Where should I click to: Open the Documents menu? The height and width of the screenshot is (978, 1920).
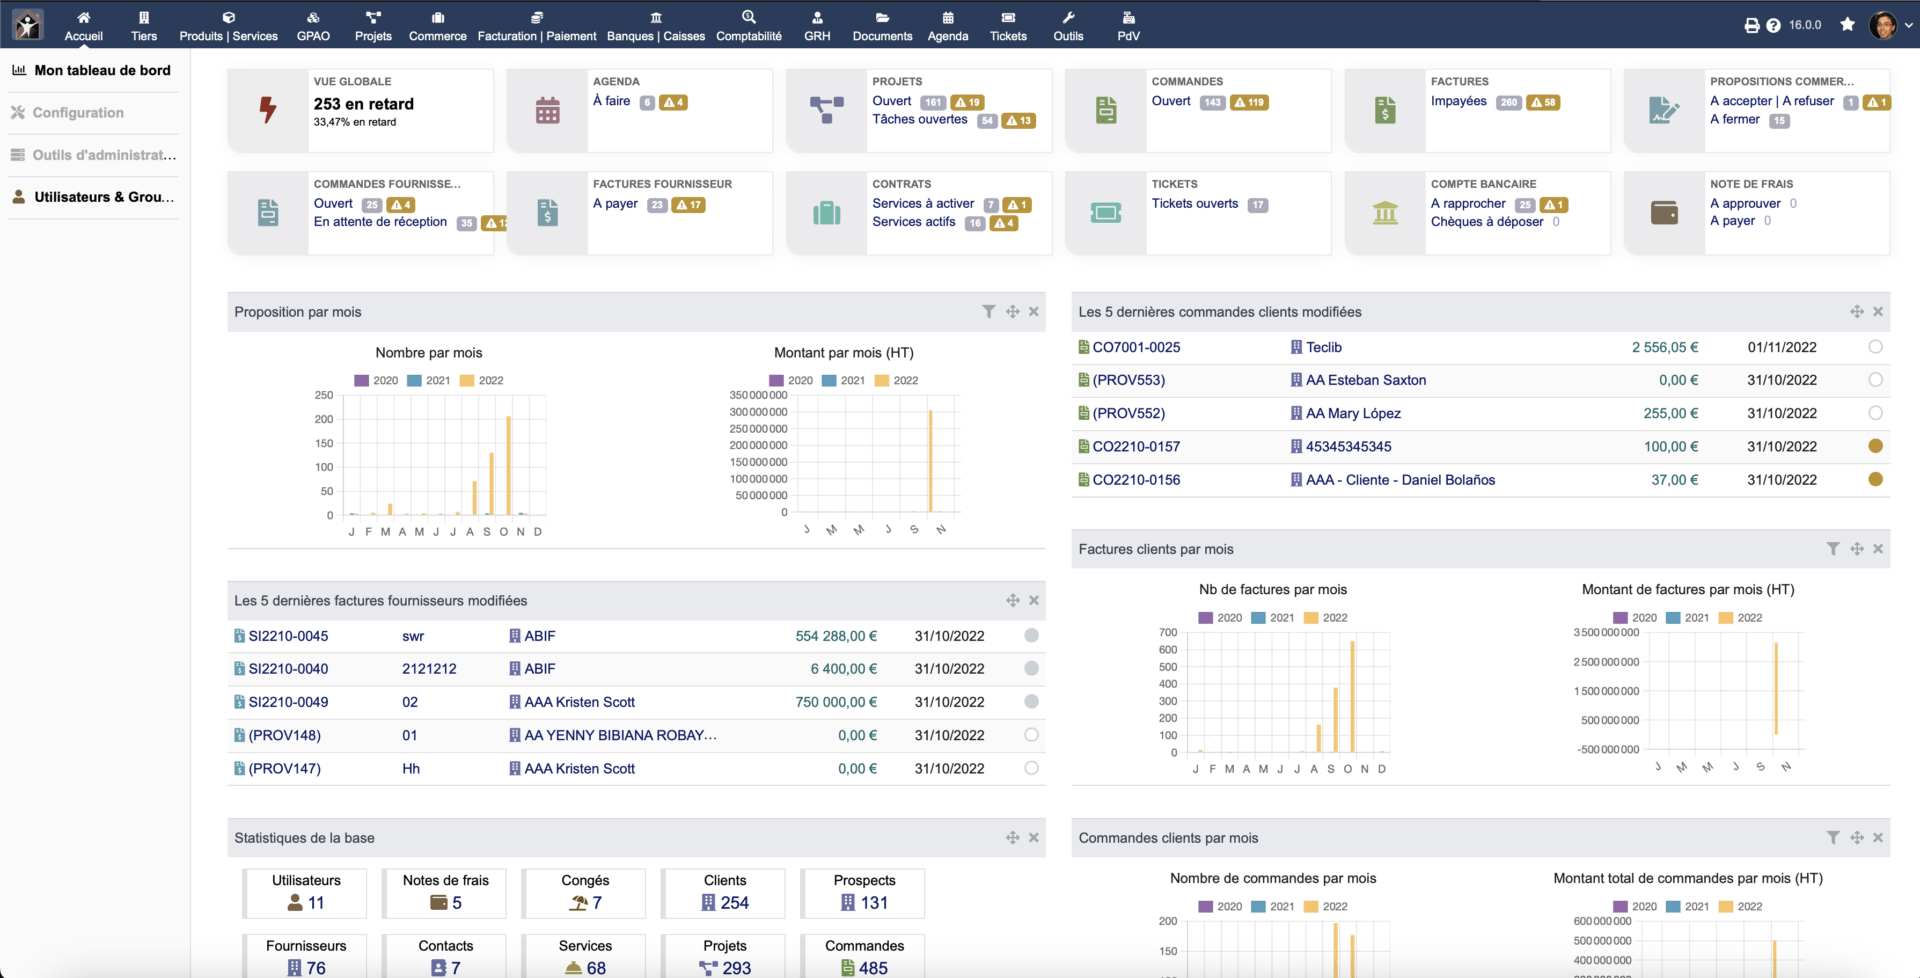(x=882, y=26)
